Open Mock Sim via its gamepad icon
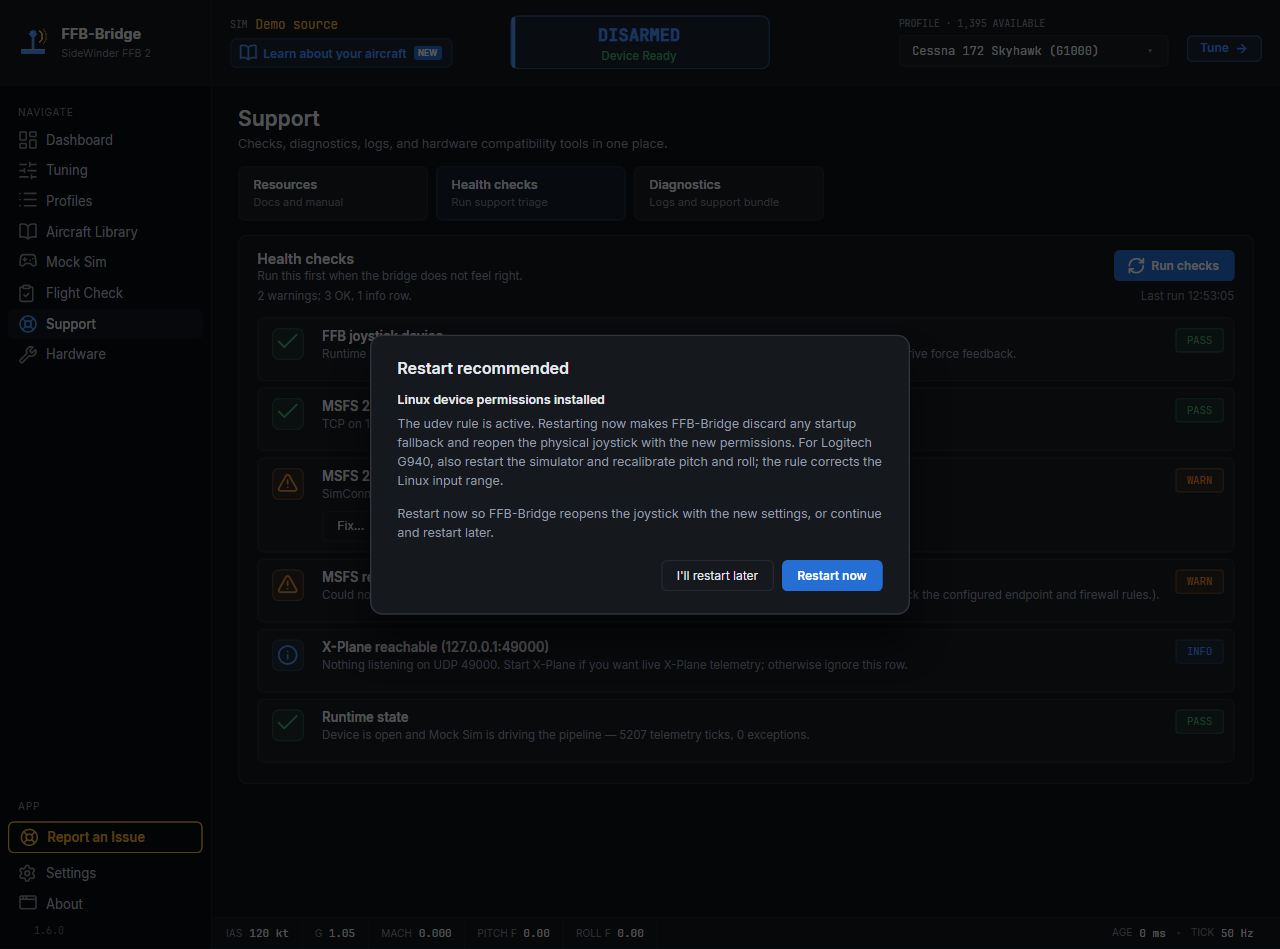This screenshot has width=1280, height=949. 28,262
